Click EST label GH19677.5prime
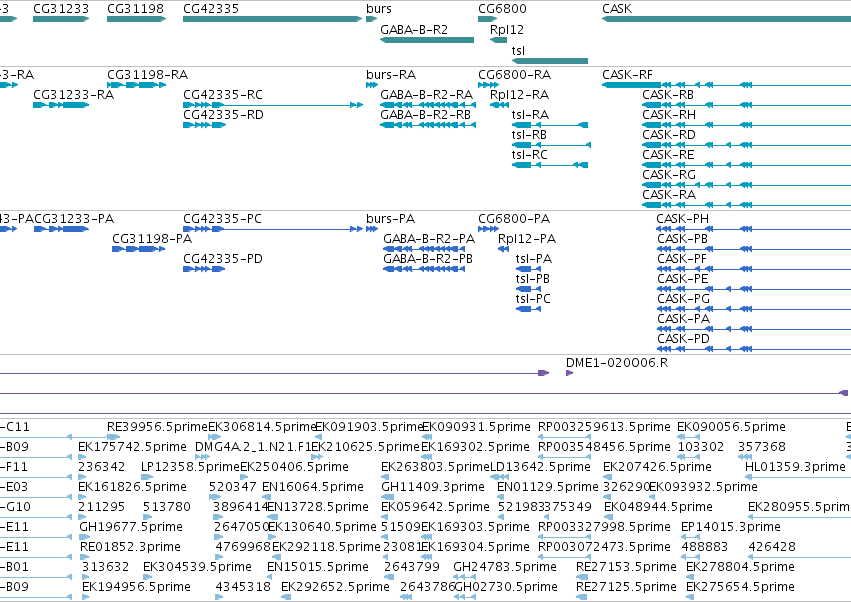Screen dimensions: 851x602 pos(131,527)
